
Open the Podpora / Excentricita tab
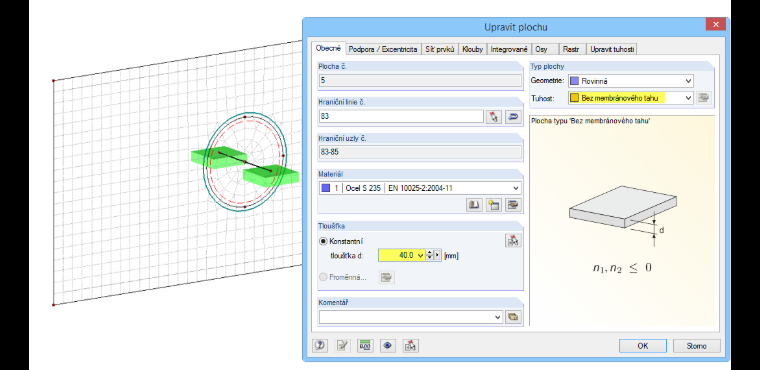tap(383, 49)
